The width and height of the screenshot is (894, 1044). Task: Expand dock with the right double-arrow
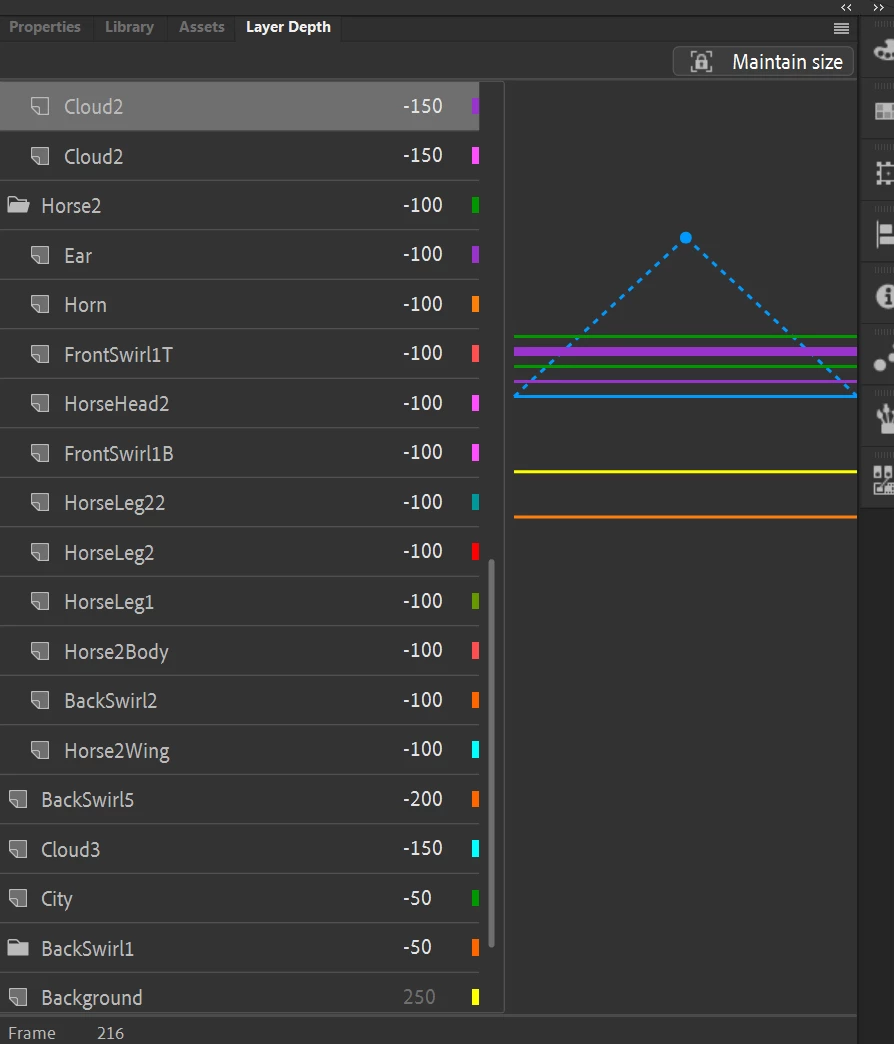879,7
